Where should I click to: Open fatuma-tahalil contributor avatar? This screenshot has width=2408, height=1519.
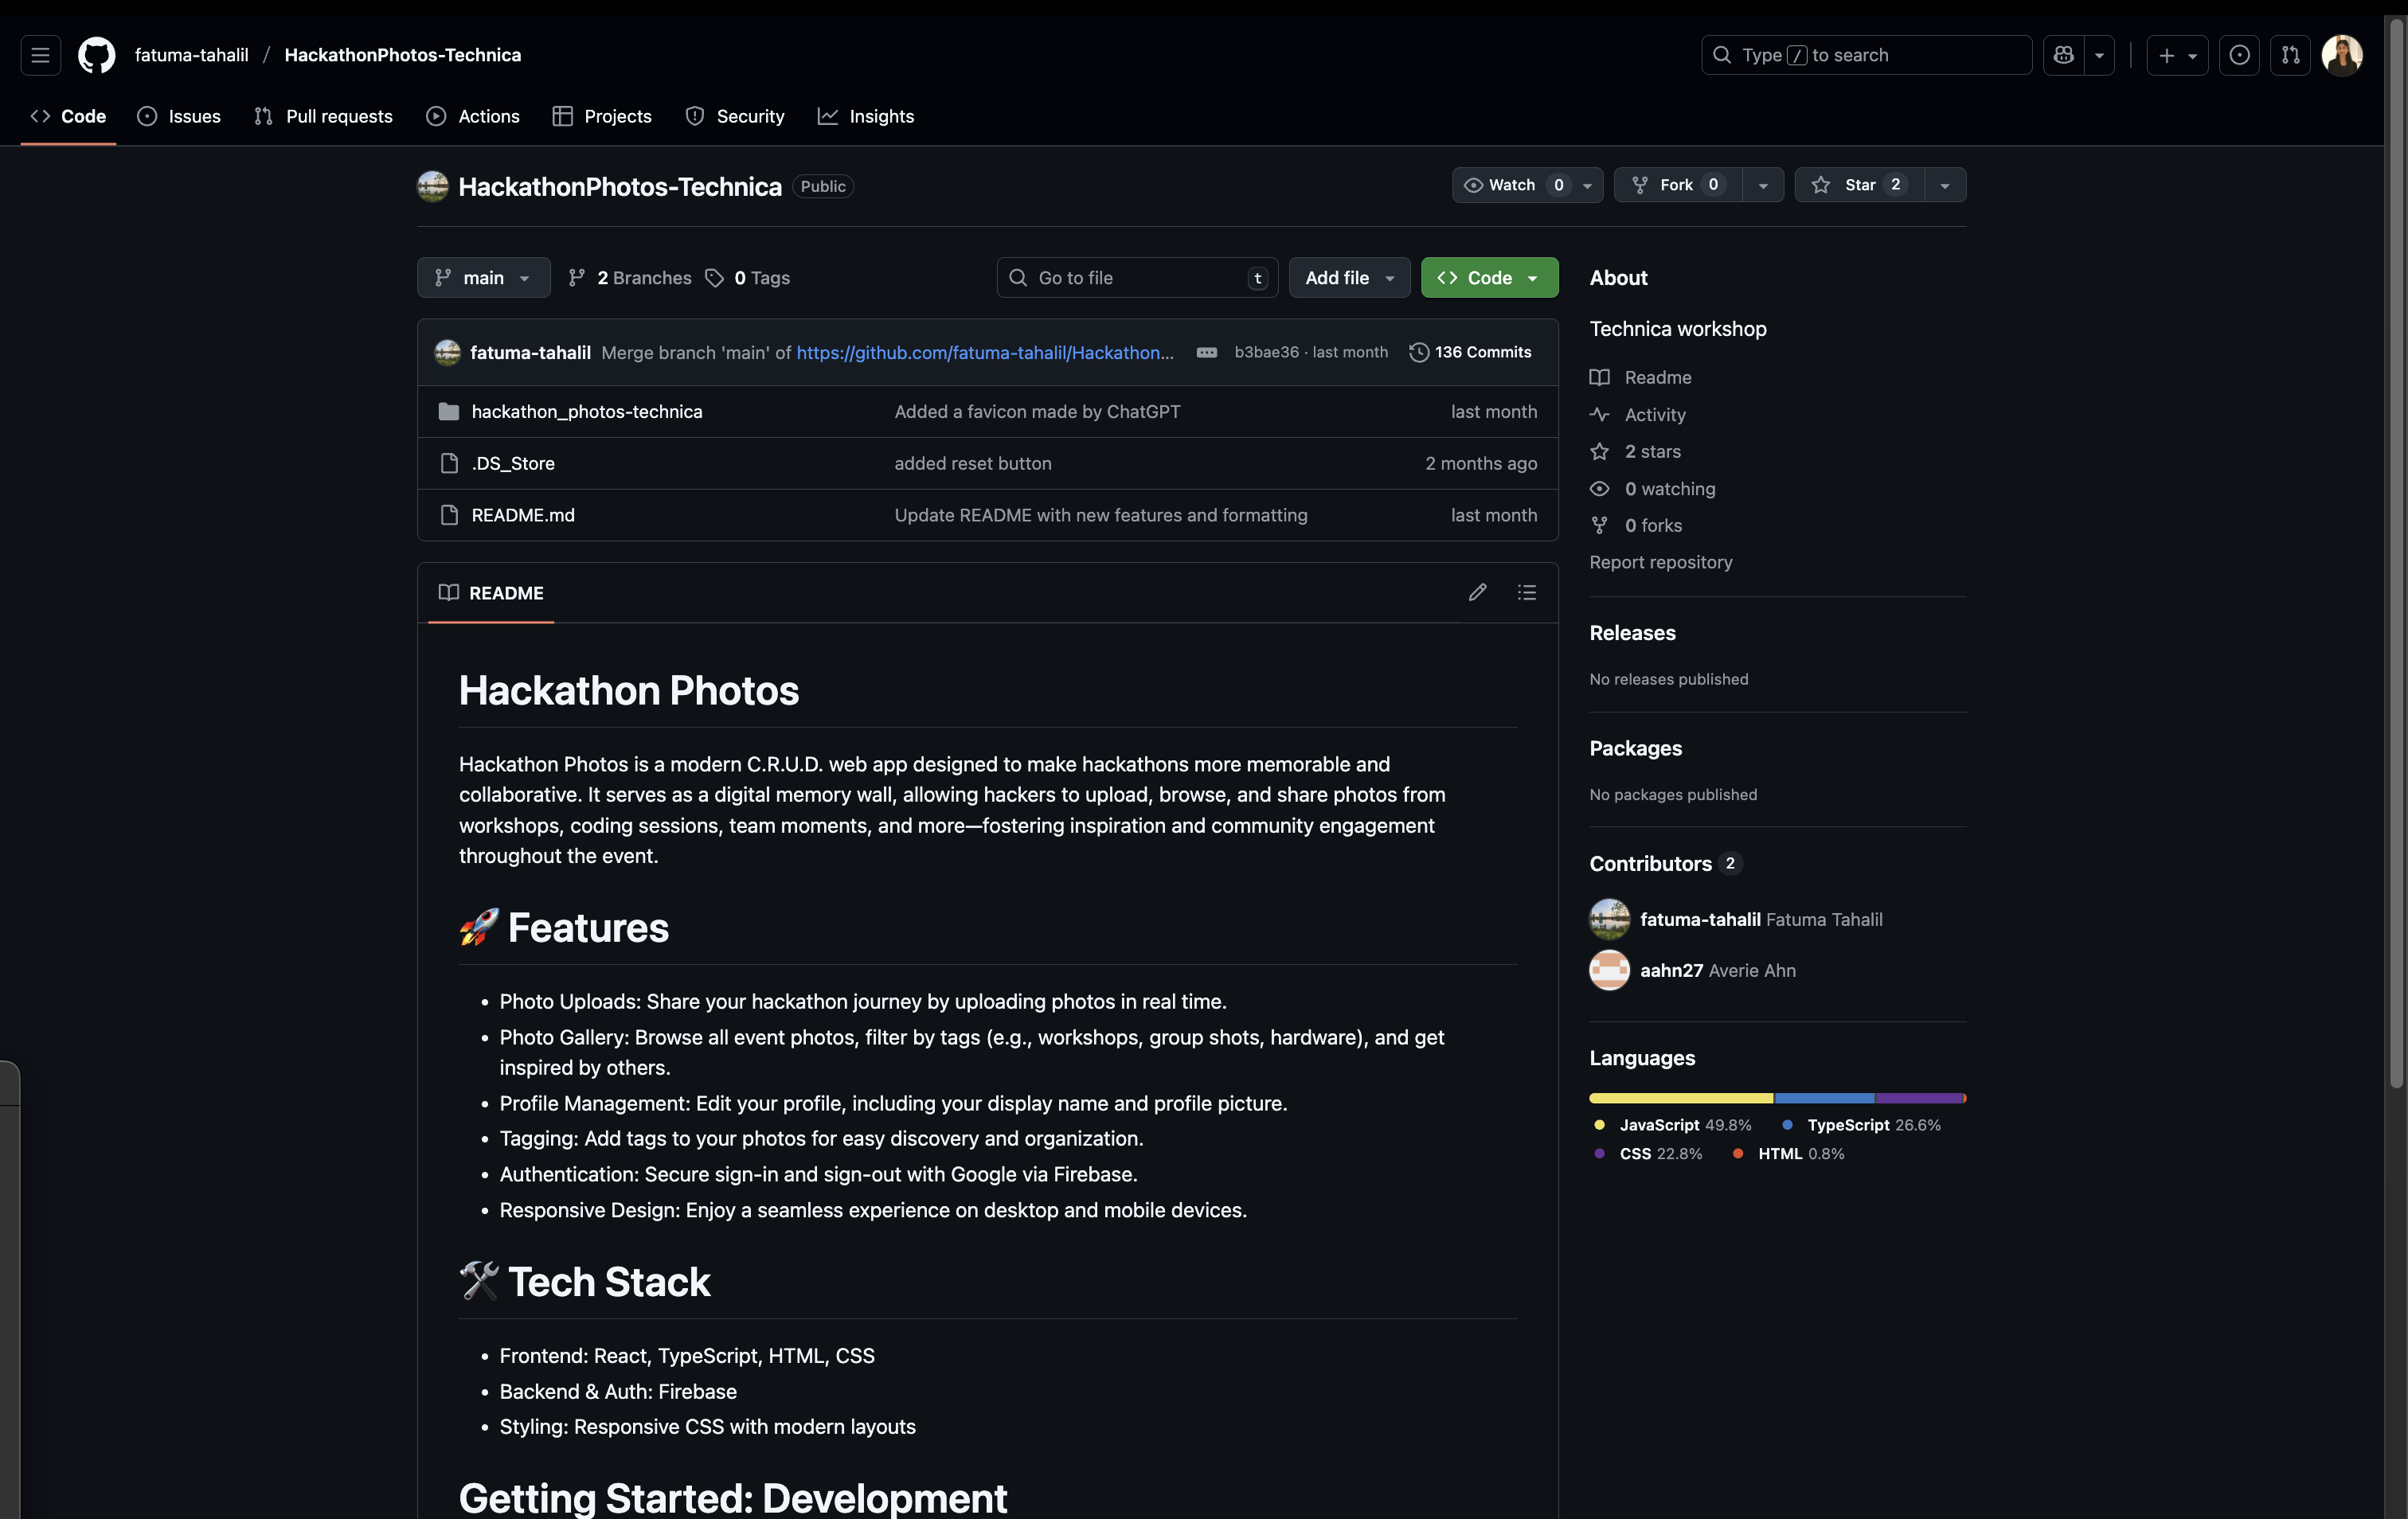tap(1609, 919)
